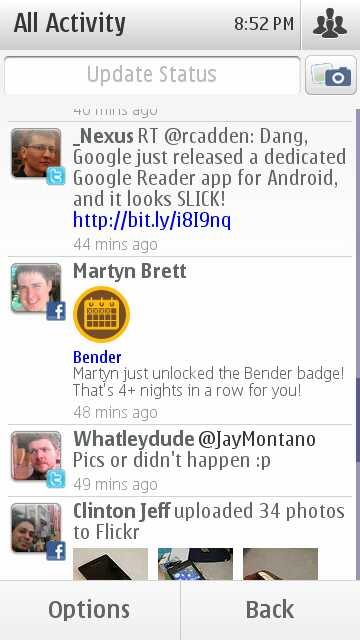Open the Options softkey menu
The height and width of the screenshot is (640, 360).
(x=90, y=610)
